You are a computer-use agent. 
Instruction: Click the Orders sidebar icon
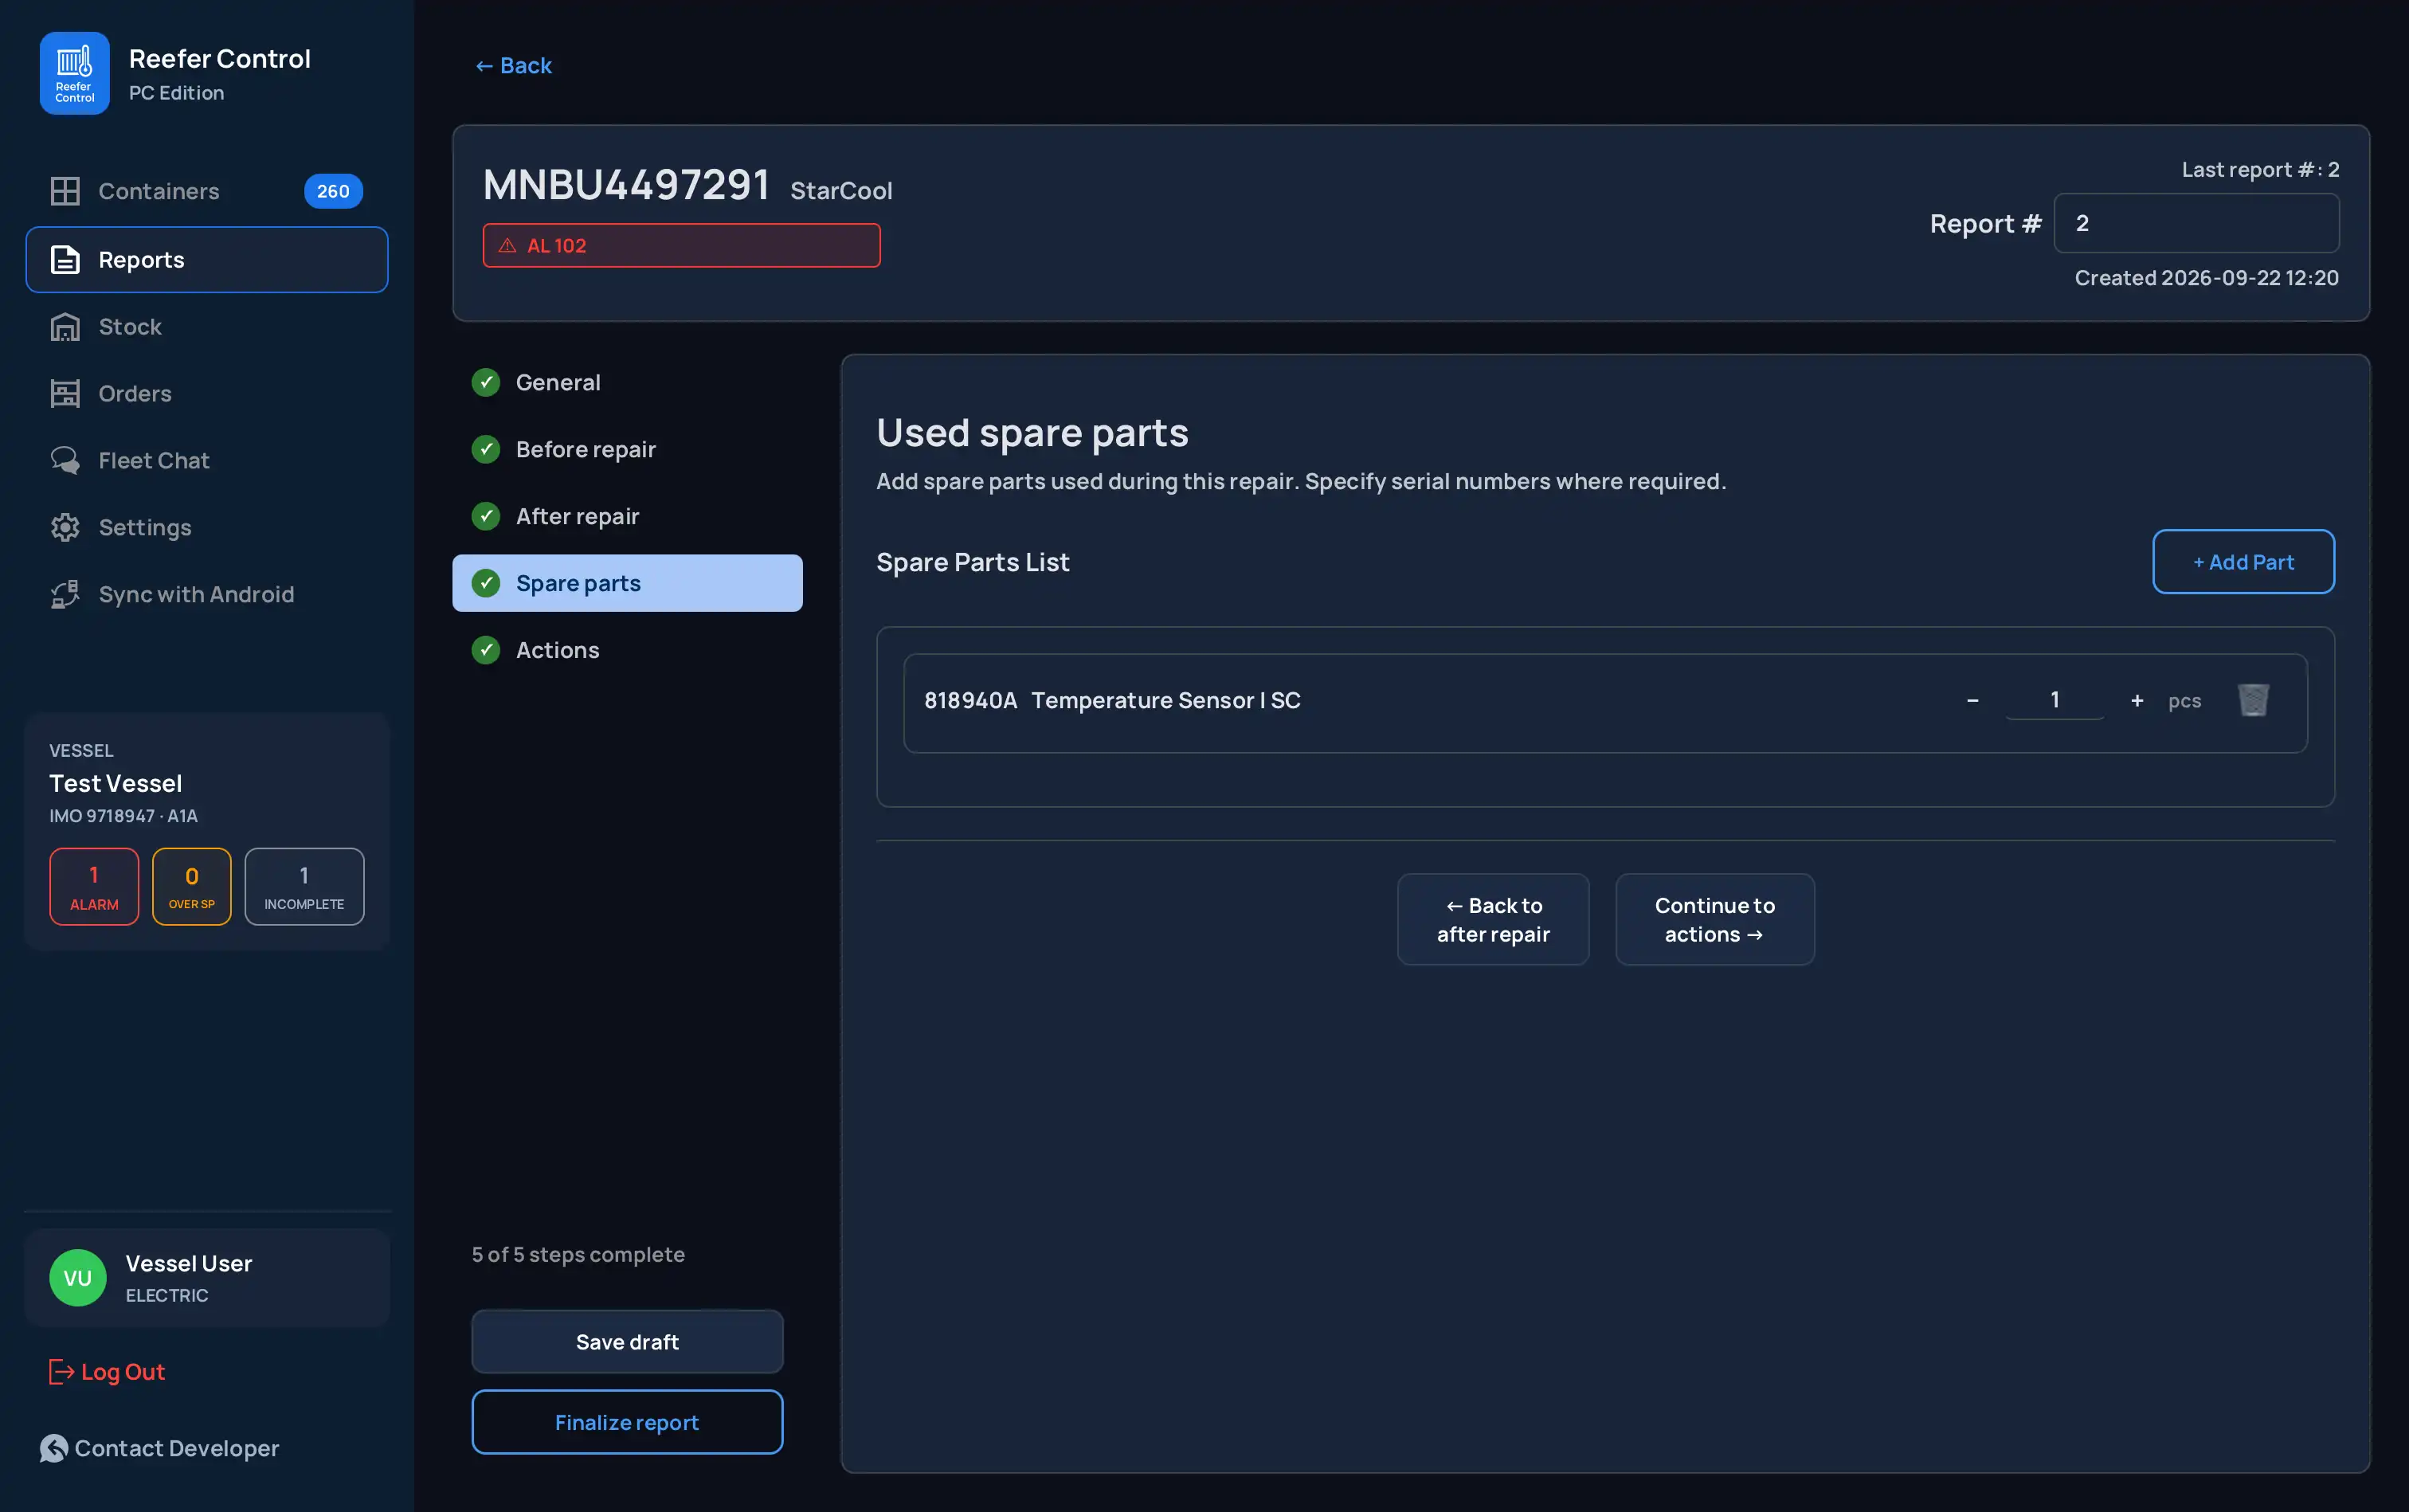coord(65,394)
